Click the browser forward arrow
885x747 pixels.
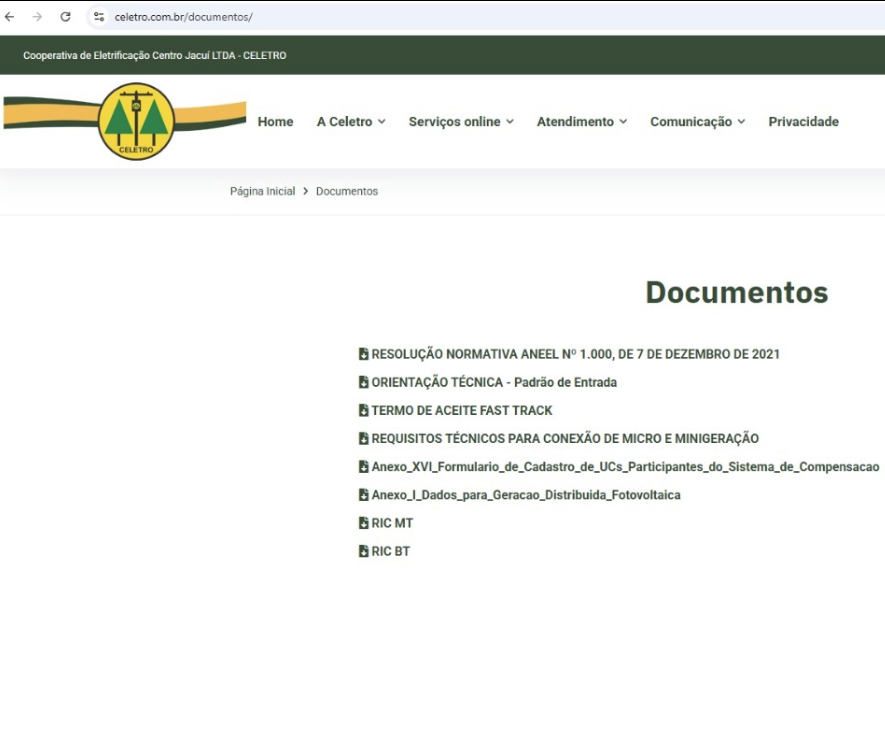37,17
